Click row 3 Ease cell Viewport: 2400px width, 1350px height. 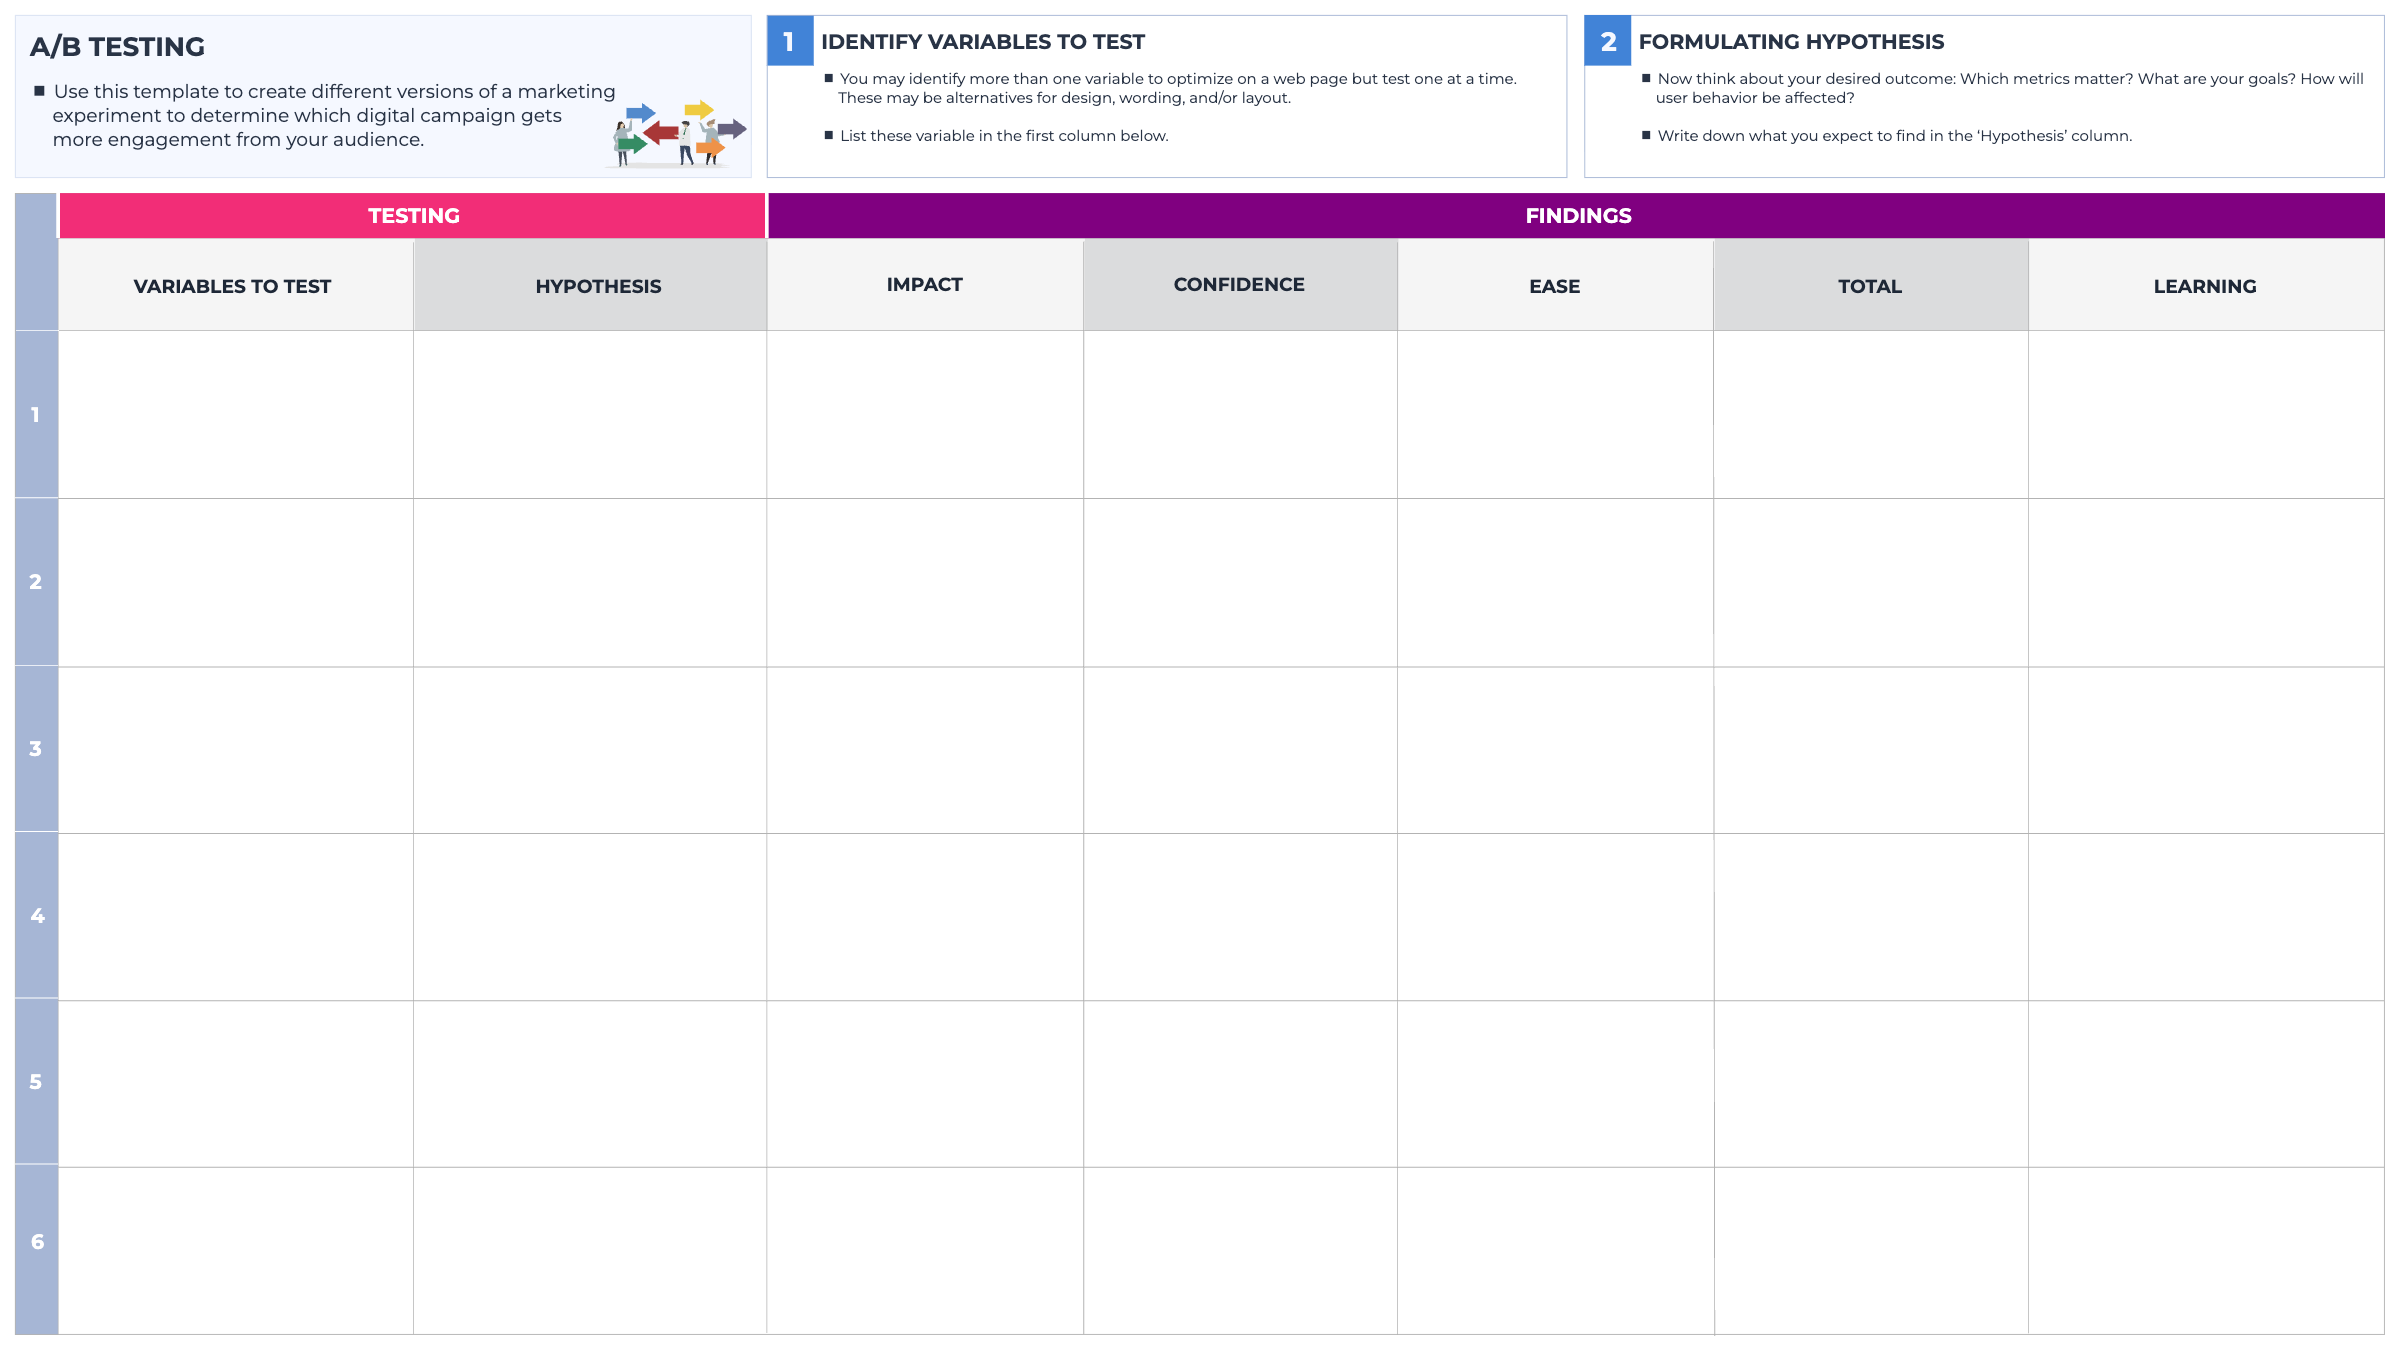[x=1555, y=750]
